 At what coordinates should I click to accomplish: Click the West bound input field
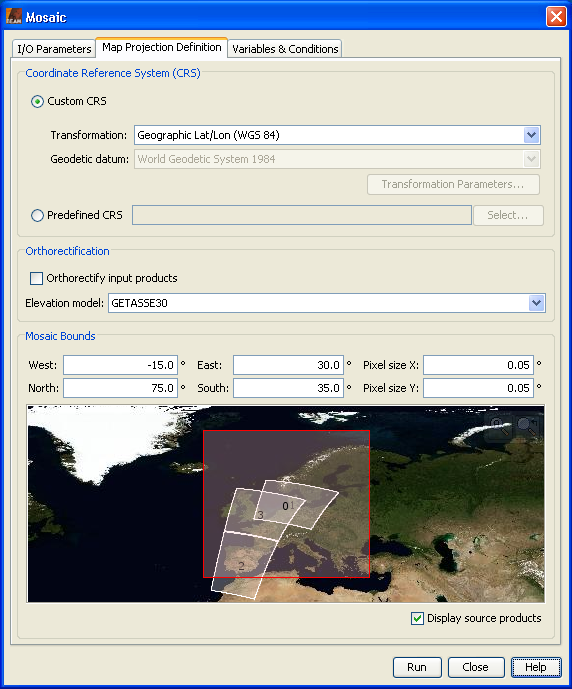120,365
